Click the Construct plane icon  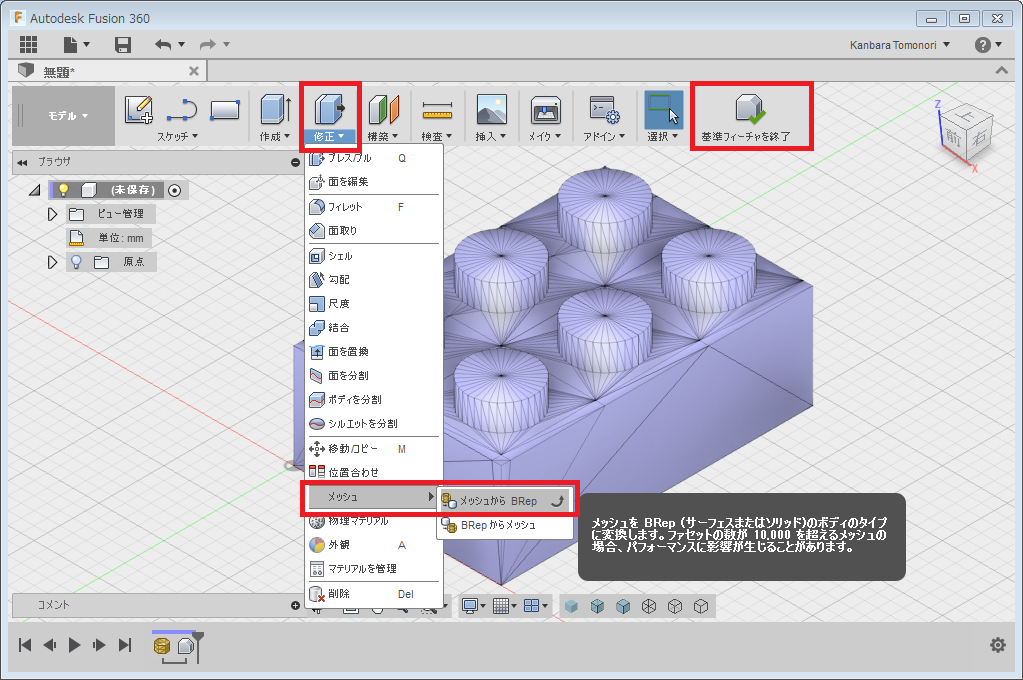pyautogui.click(x=384, y=109)
